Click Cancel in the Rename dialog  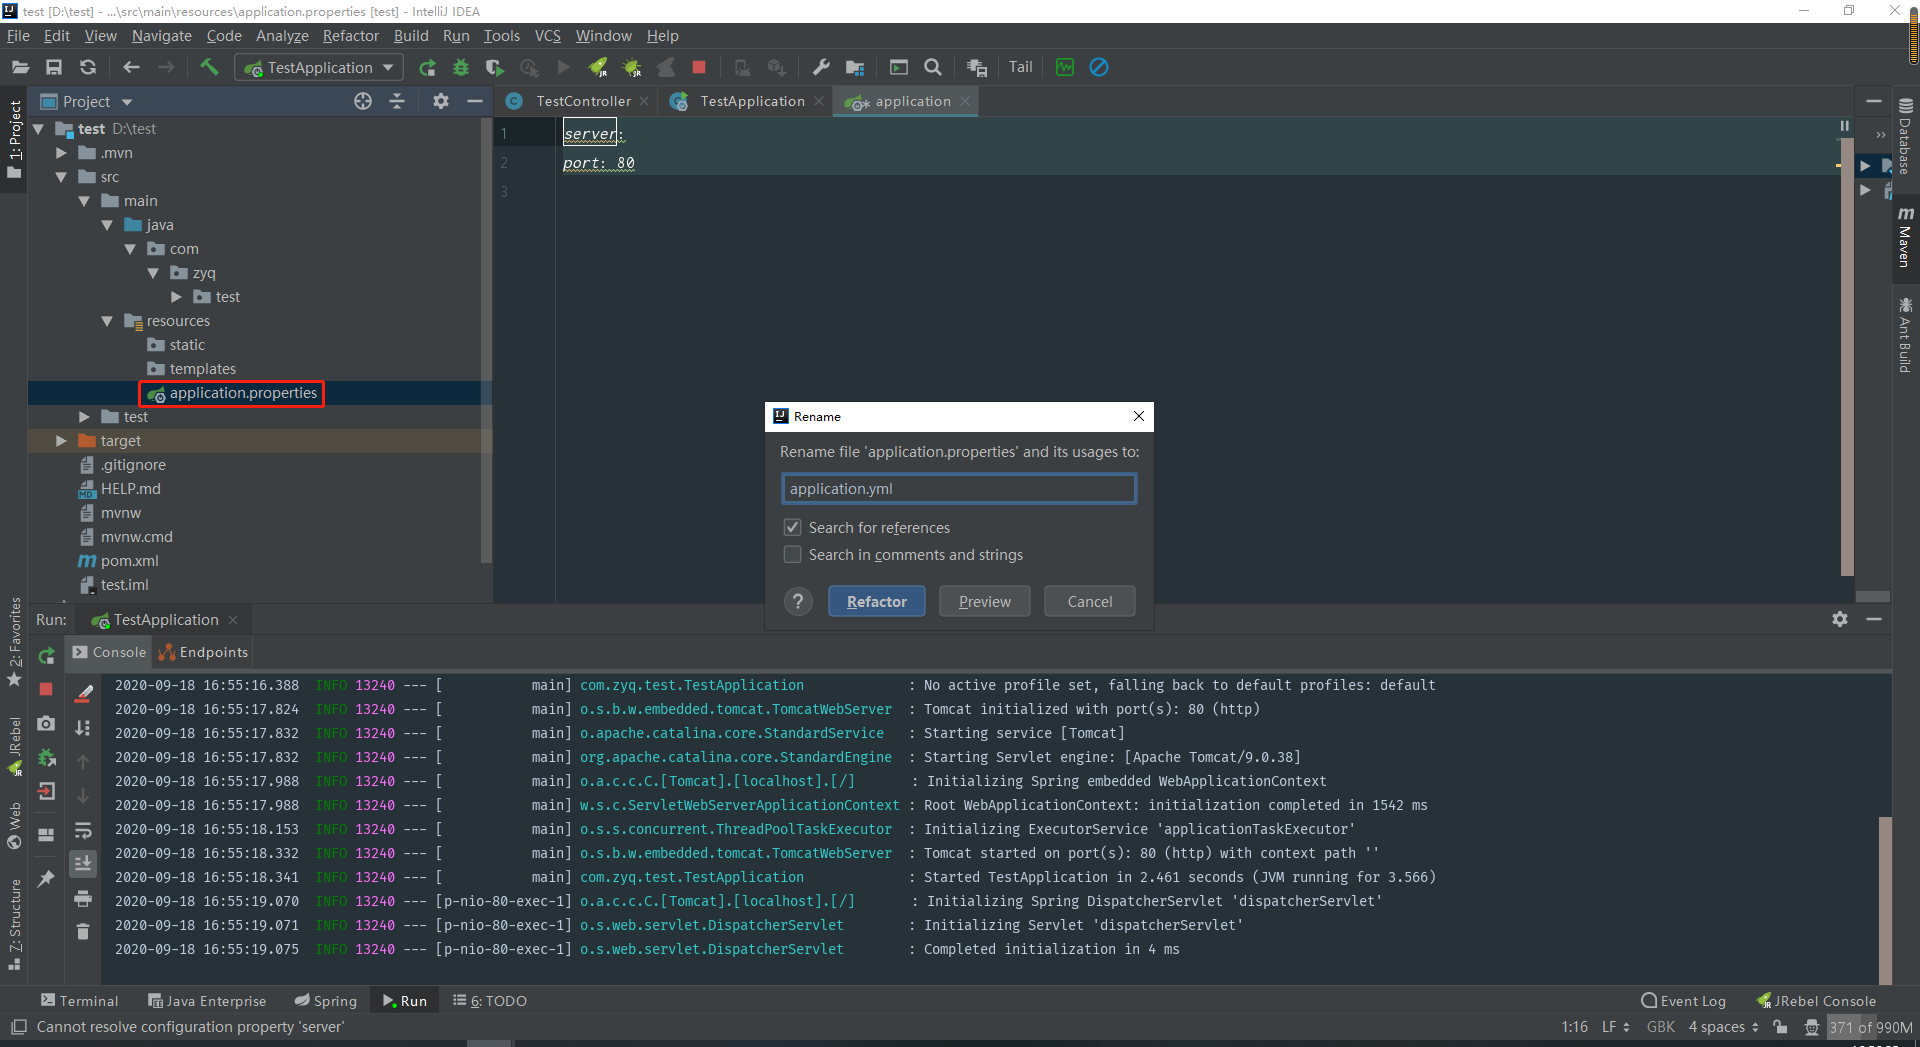click(1089, 601)
